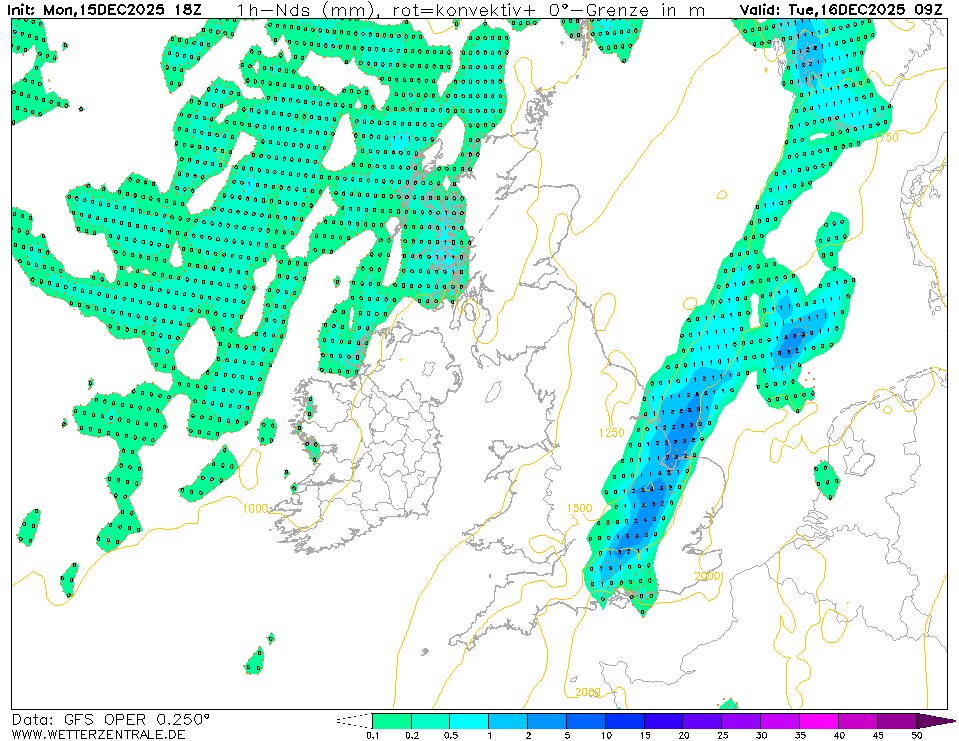
Task: Pick the 5–10 mm blue legend swatch
Action: pos(586,721)
